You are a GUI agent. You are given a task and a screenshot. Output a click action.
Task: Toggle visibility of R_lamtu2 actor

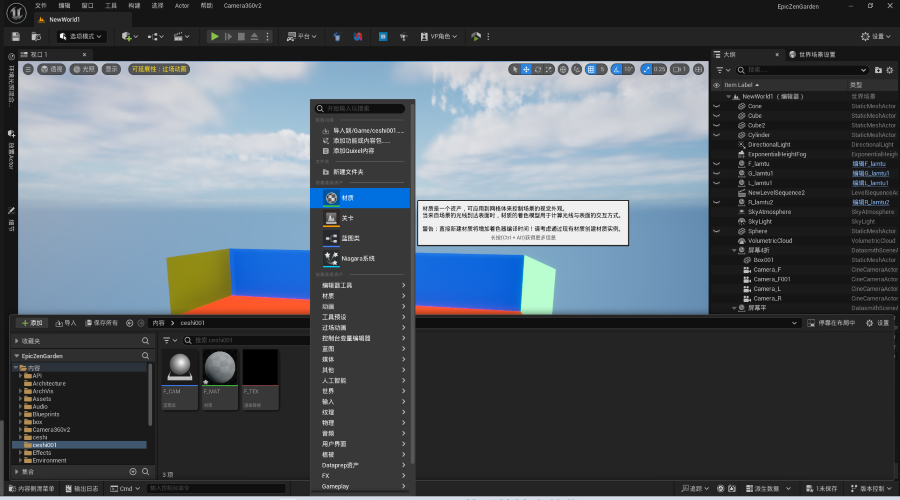[x=716, y=202]
